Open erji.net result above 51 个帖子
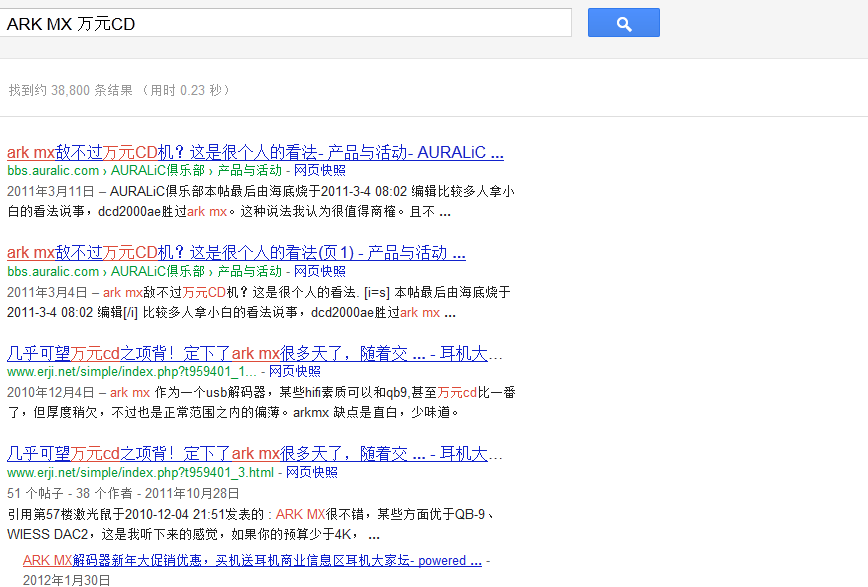This screenshot has height=587, width=868. 255,454
